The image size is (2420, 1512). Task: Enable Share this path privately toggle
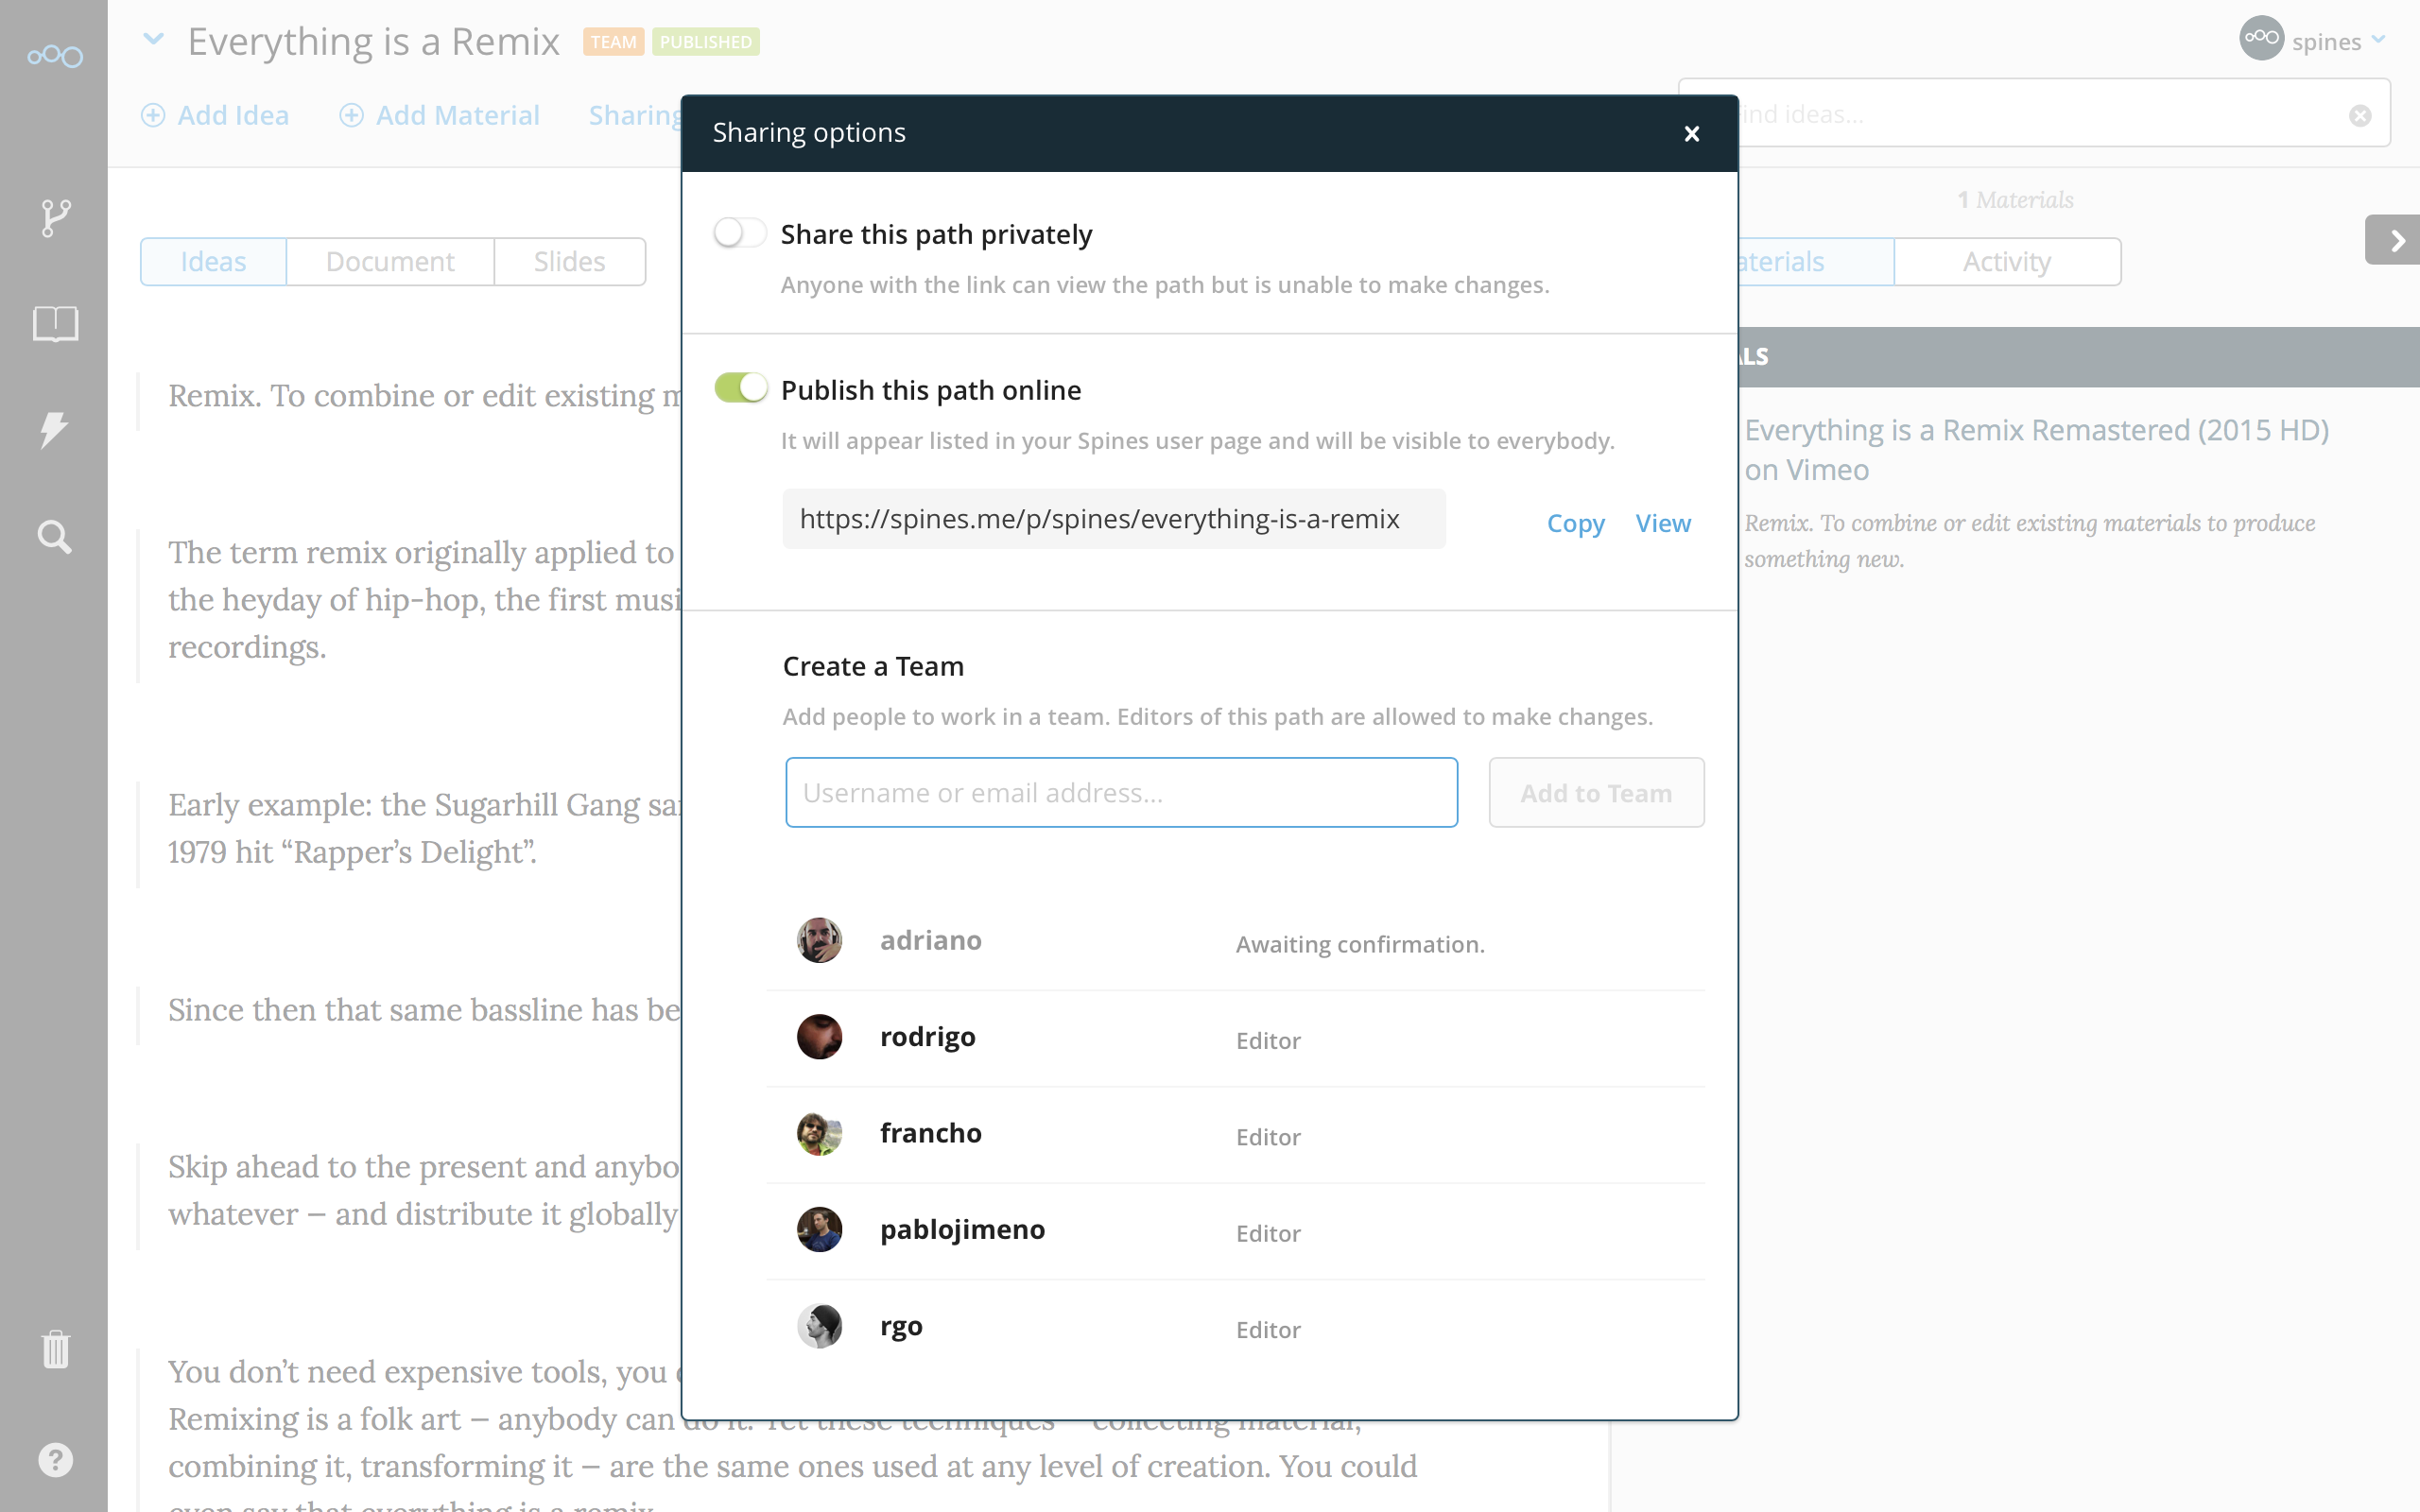tap(740, 233)
